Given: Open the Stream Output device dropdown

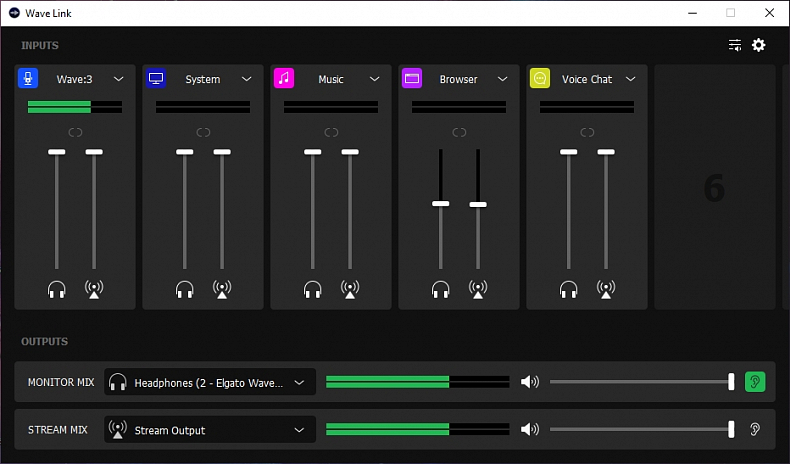Looking at the screenshot, I should pyautogui.click(x=210, y=430).
